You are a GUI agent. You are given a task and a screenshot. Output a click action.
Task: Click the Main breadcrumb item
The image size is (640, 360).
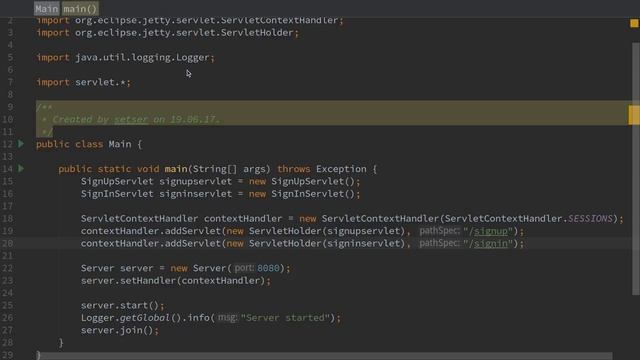47,9
